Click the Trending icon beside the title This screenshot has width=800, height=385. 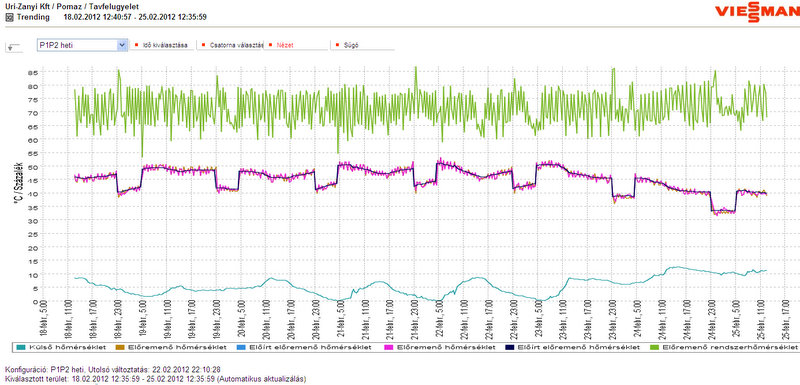click(8, 17)
